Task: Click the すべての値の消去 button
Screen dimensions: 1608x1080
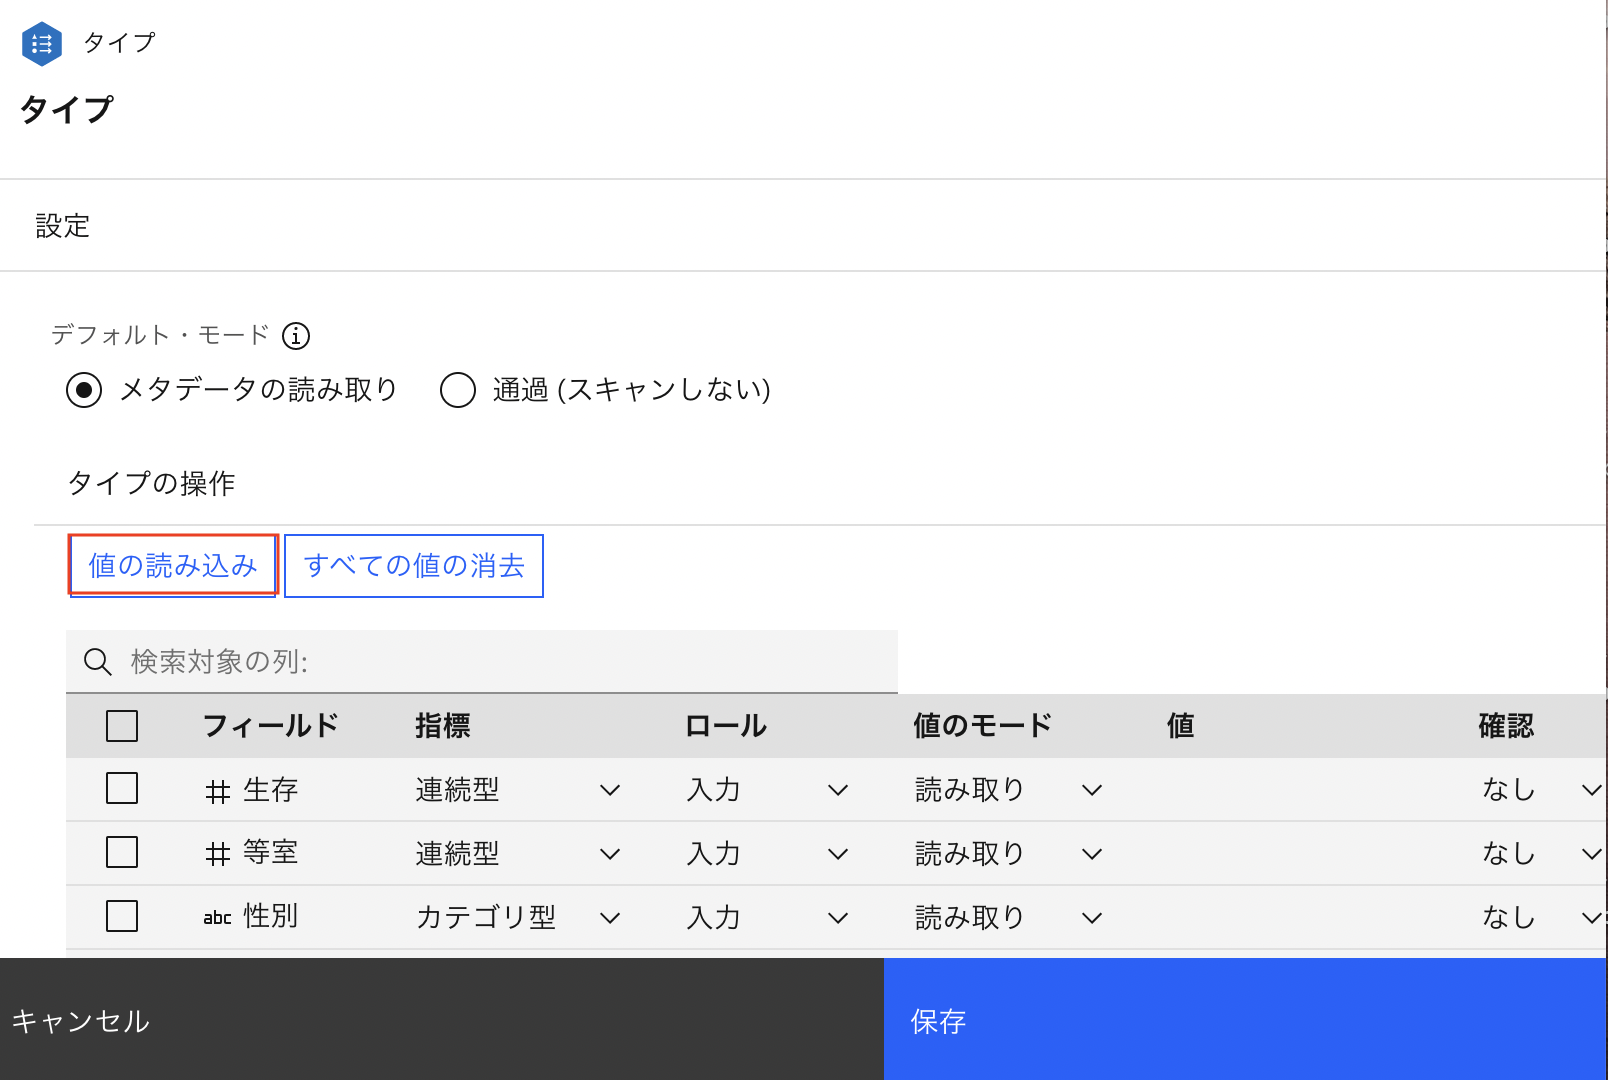Action: pyautogui.click(x=413, y=565)
